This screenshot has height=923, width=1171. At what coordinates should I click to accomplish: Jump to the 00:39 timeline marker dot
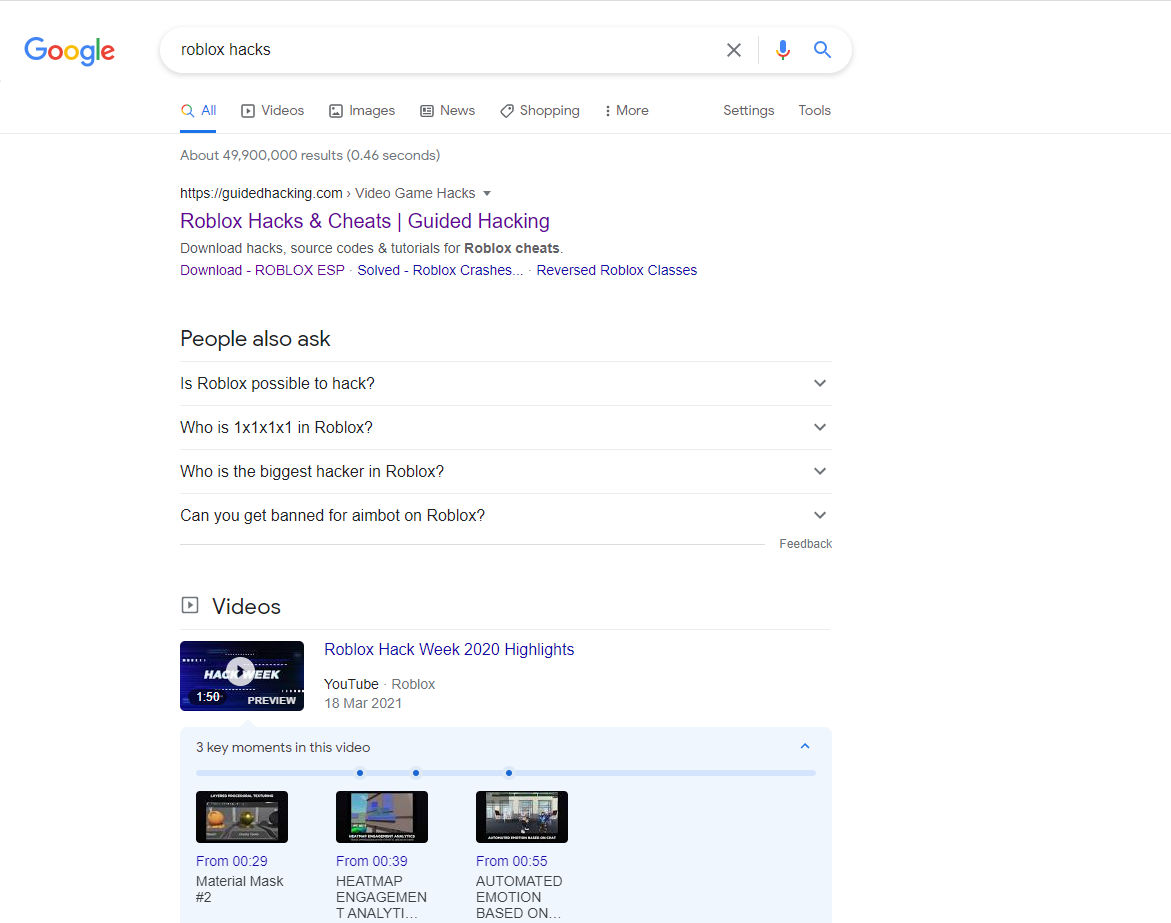(x=416, y=773)
